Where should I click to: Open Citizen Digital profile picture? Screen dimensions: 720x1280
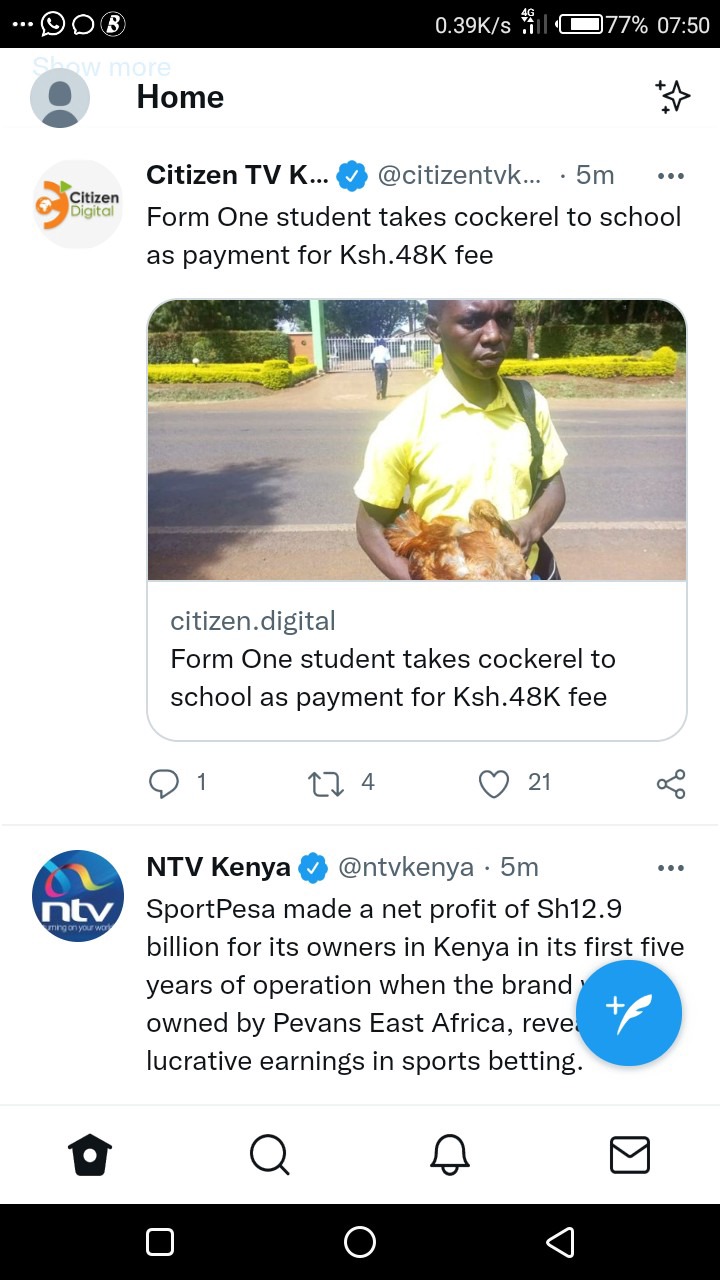(78, 204)
